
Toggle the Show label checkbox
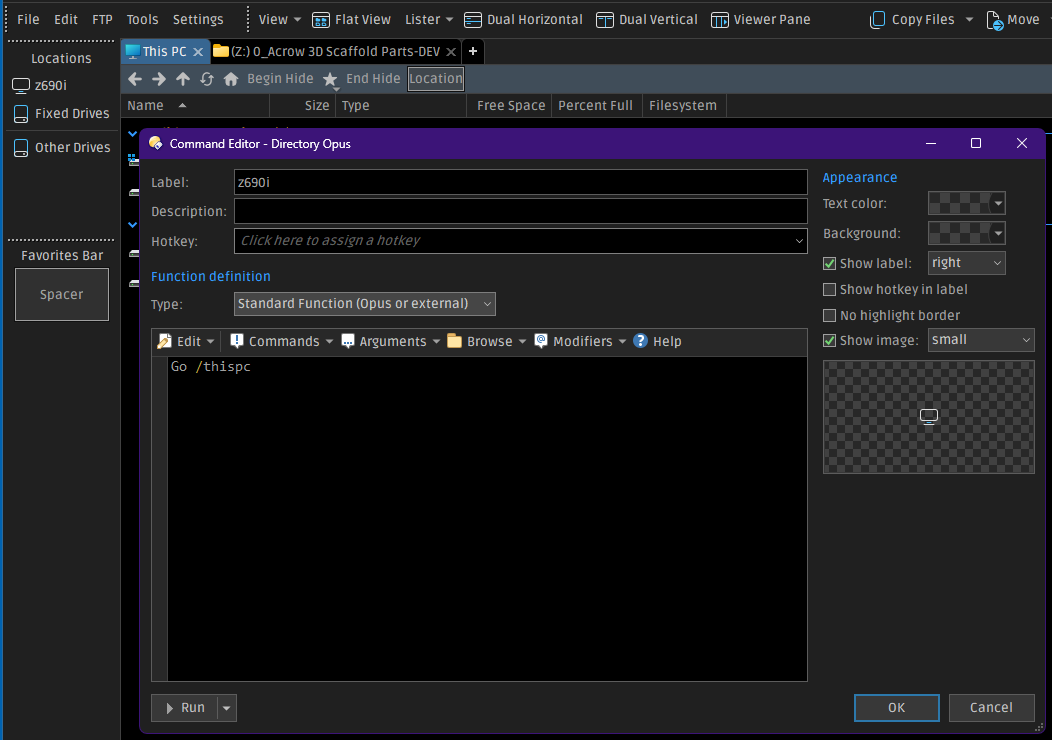click(829, 264)
